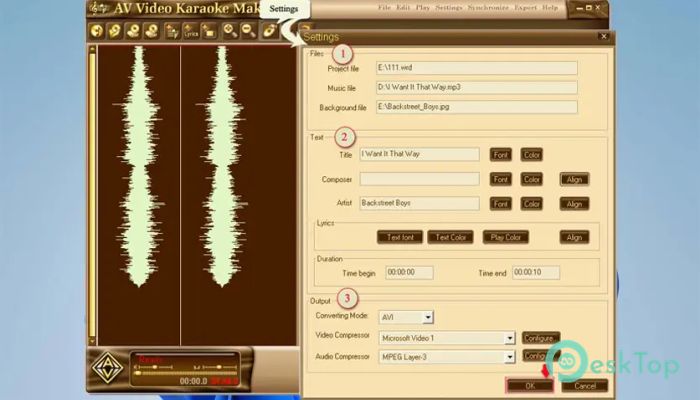700x400 pixels.
Task: Expand the Video Compressor dropdown
Action: click(x=509, y=338)
